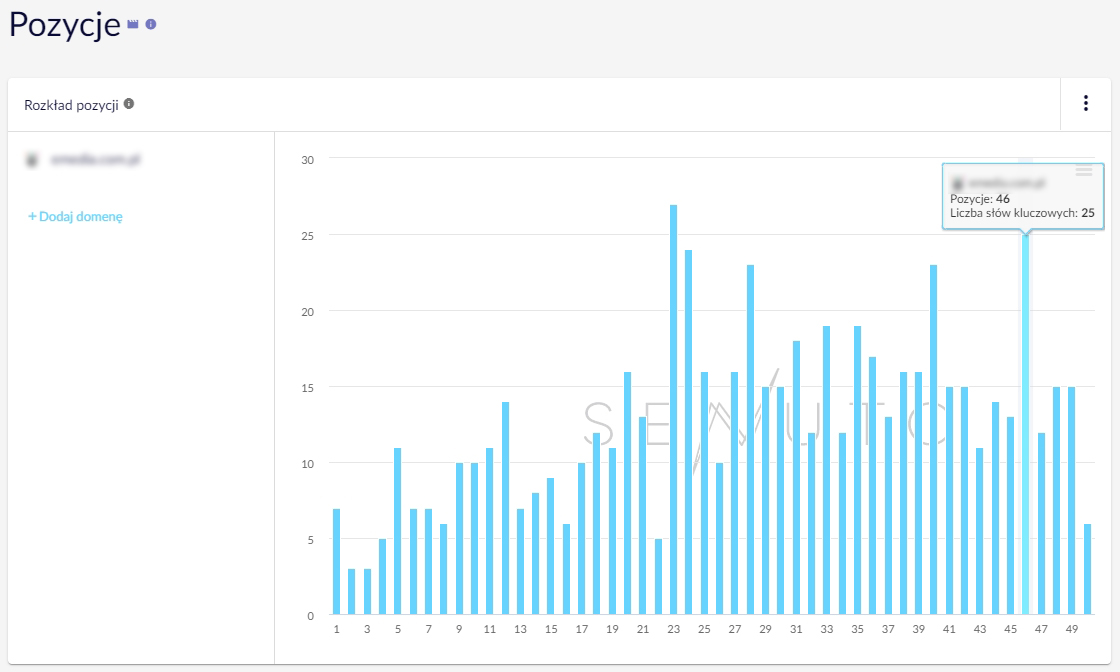
Task: Click the bar at position 12
Action: tap(505, 508)
